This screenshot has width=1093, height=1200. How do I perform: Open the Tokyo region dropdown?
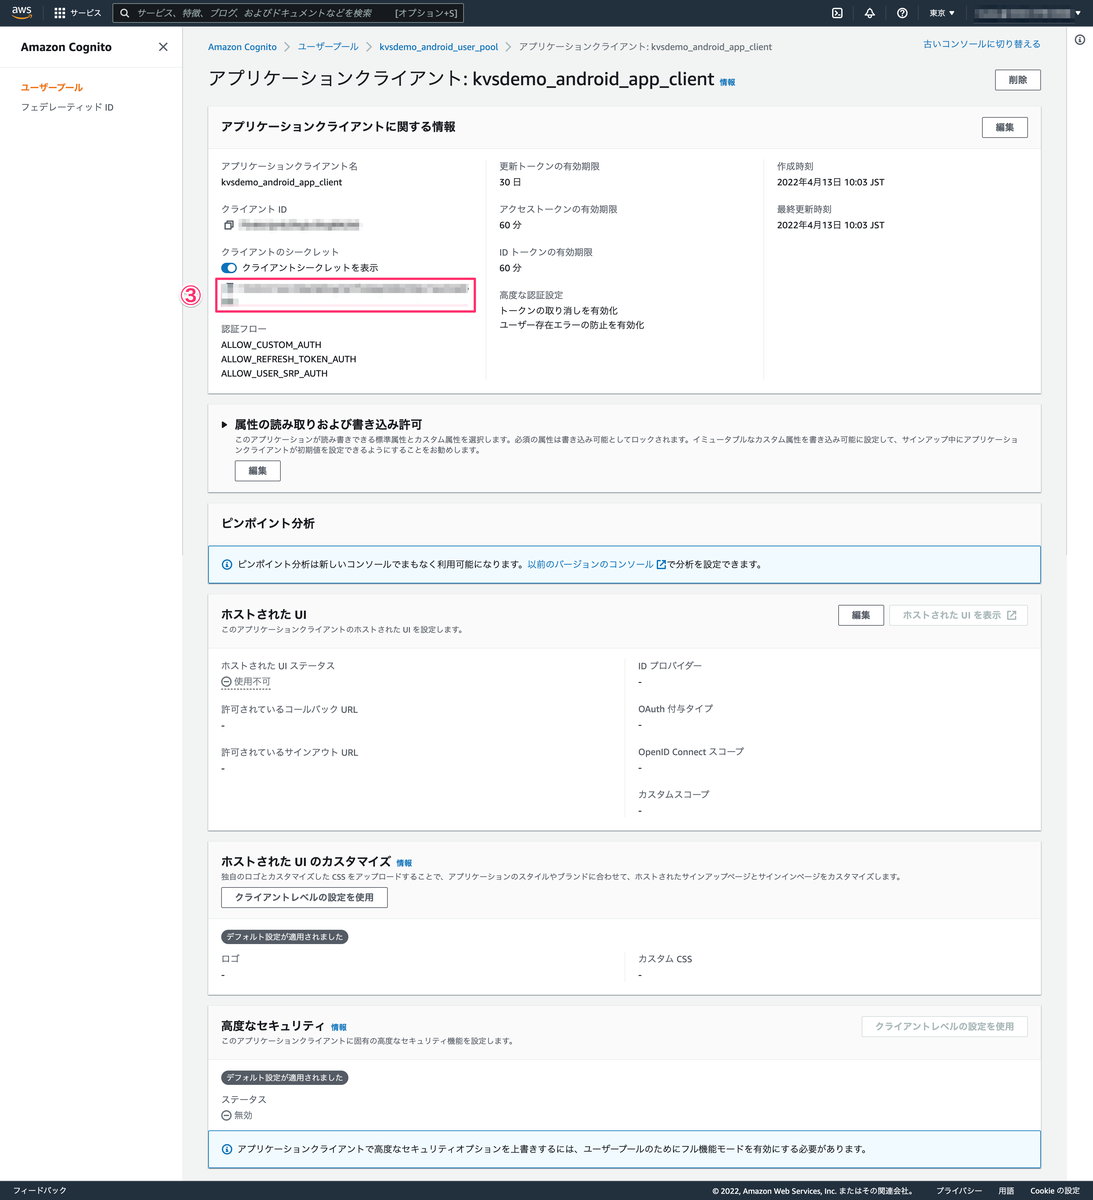point(942,13)
